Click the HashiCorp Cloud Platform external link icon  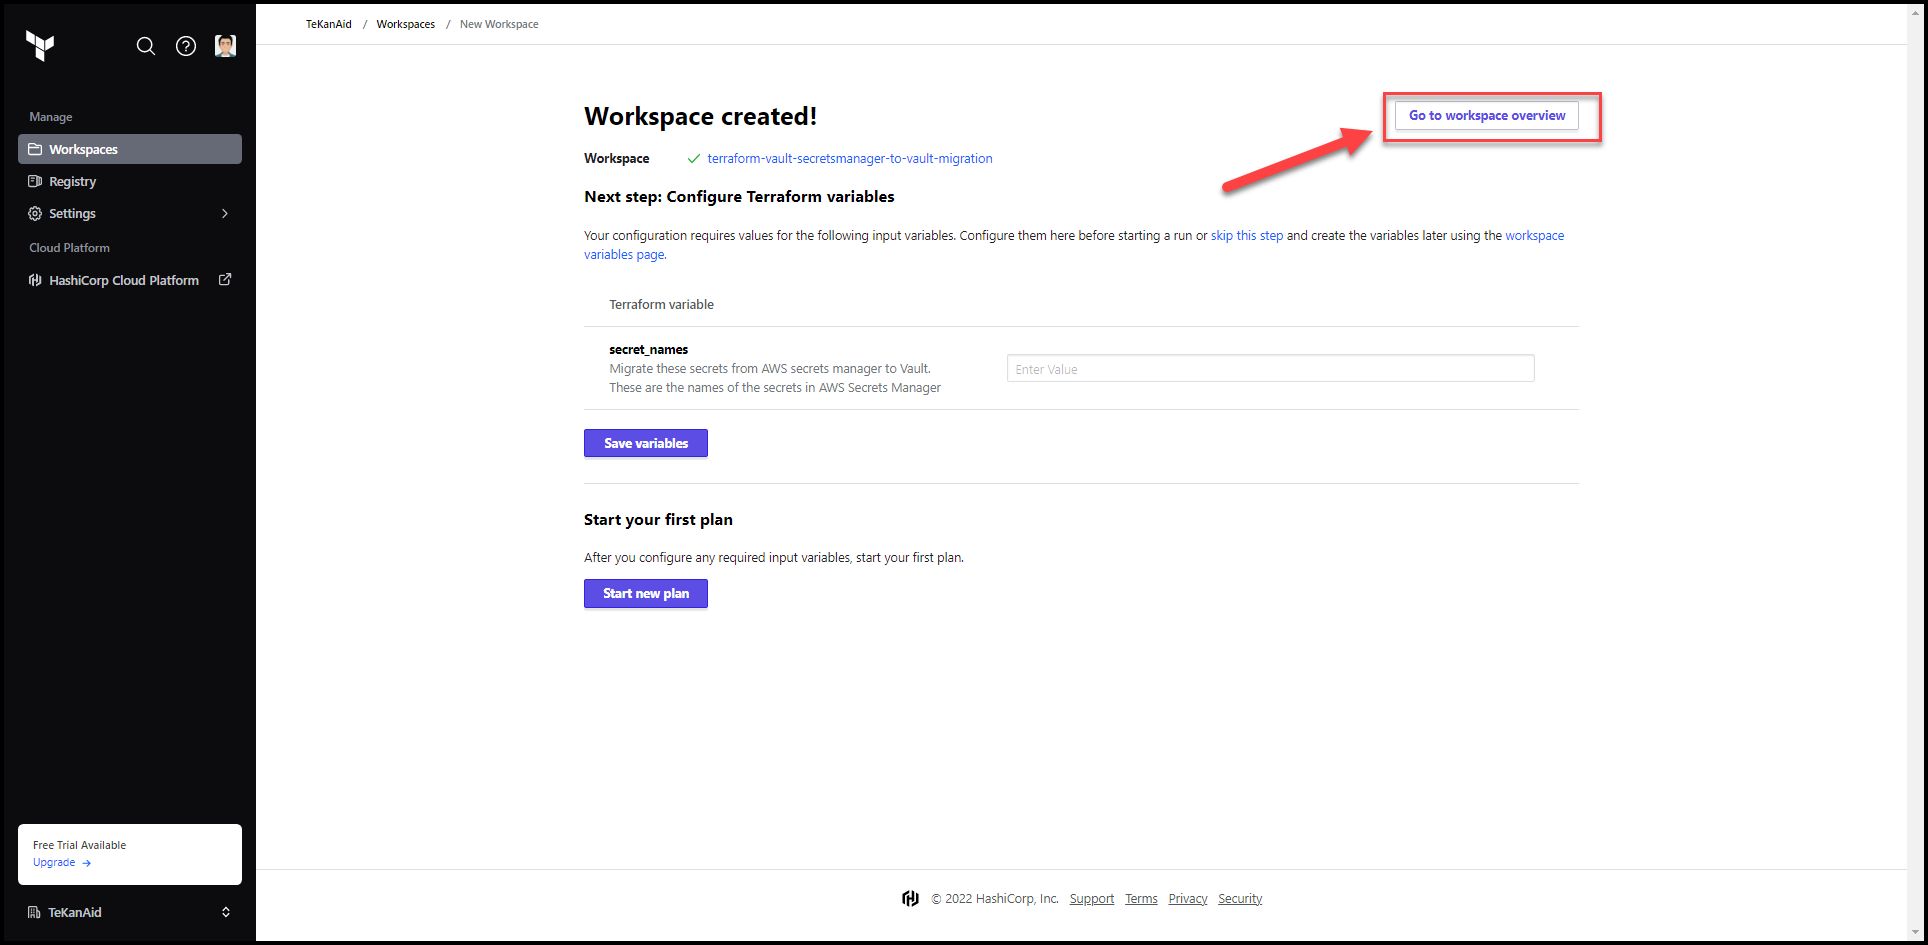click(x=224, y=279)
